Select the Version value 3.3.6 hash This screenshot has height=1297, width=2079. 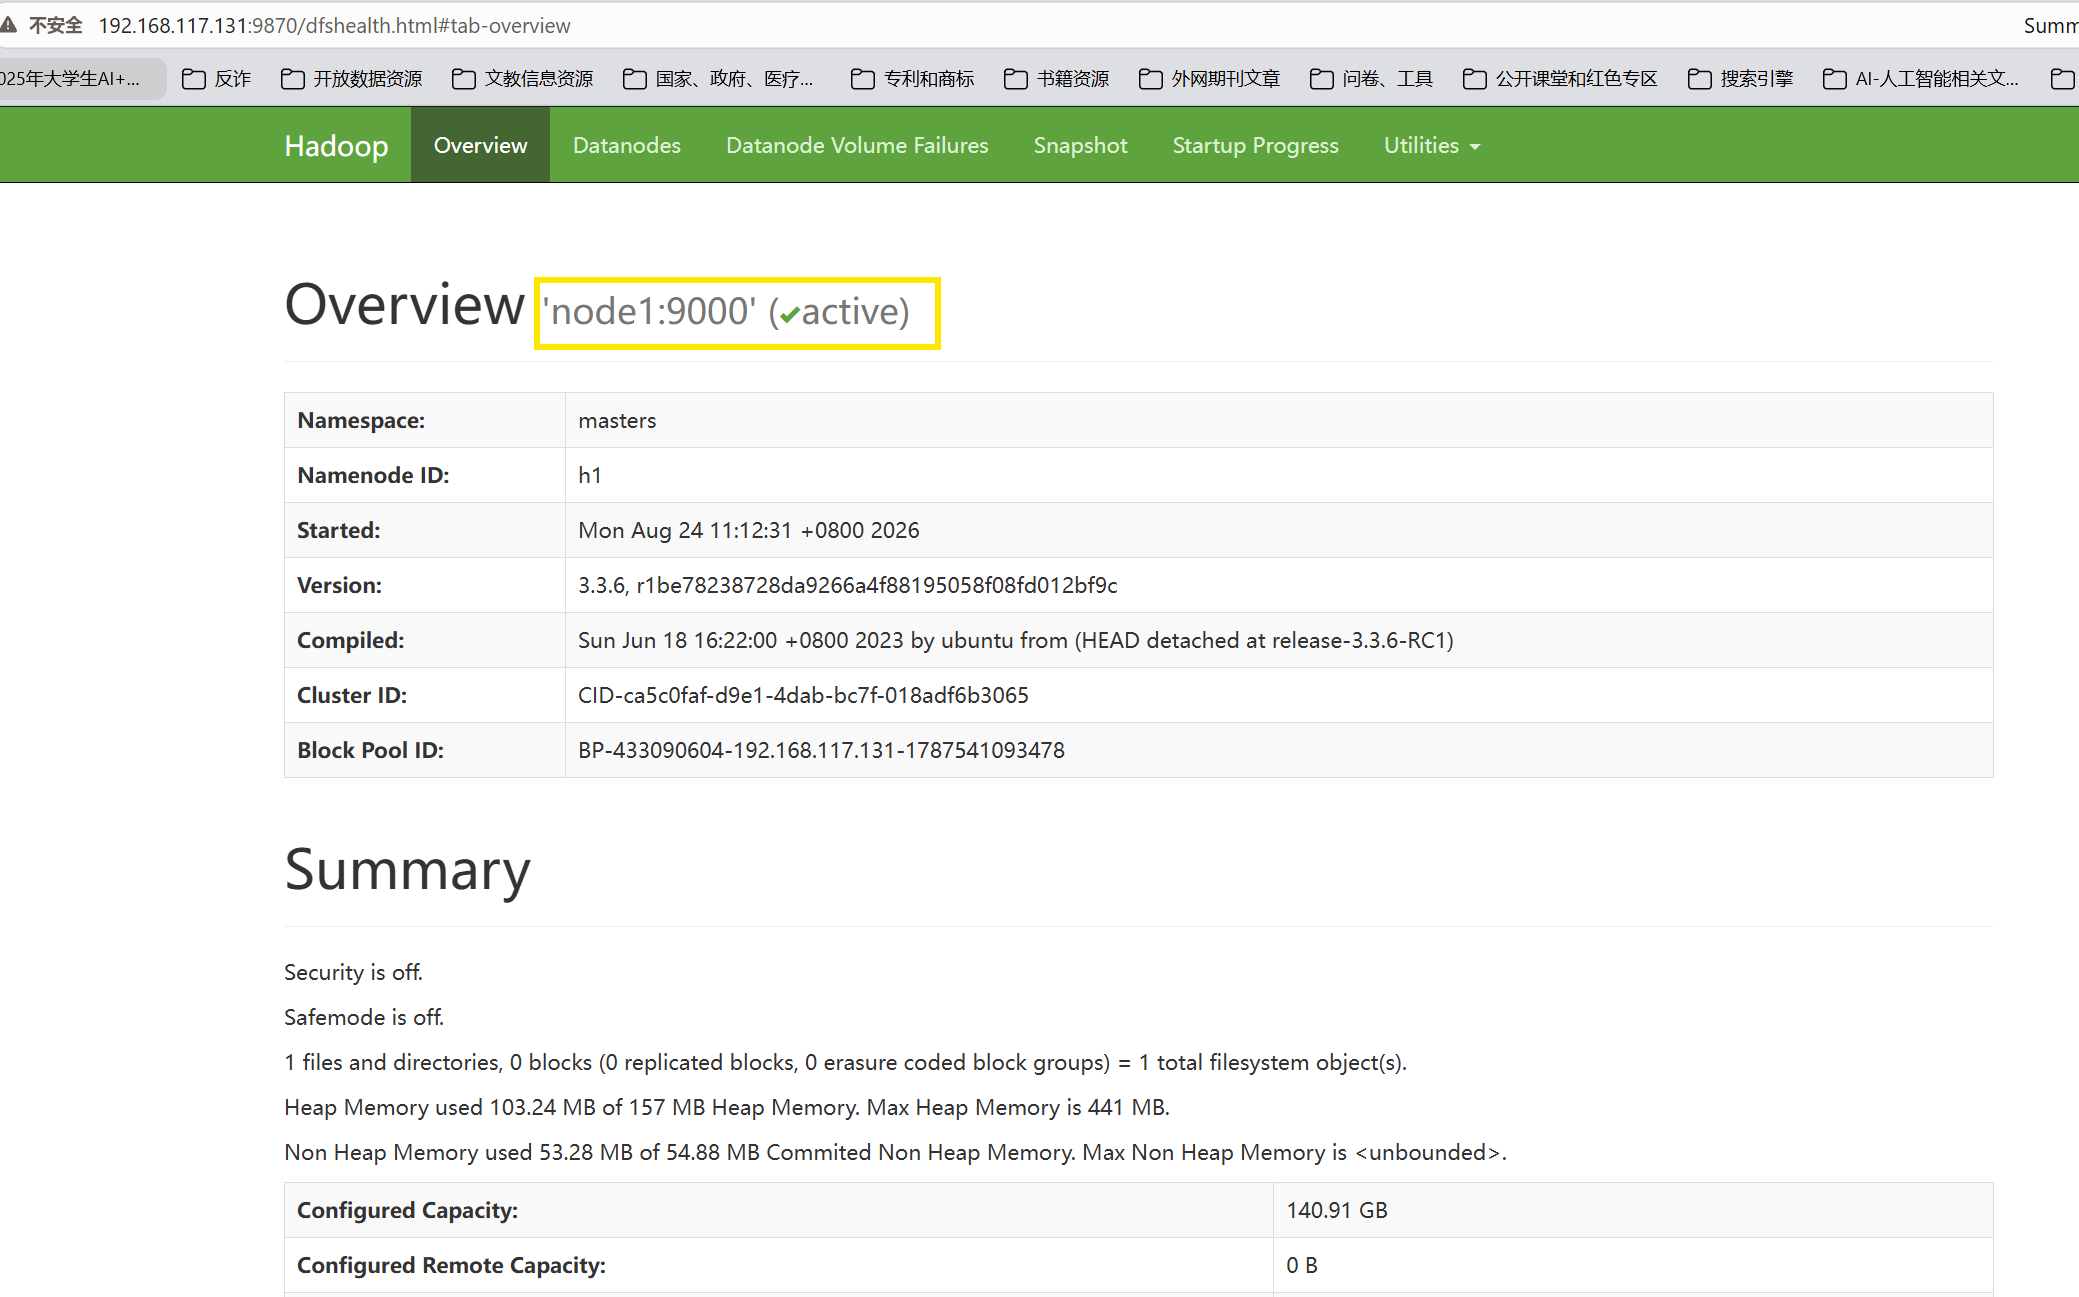click(847, 585)
